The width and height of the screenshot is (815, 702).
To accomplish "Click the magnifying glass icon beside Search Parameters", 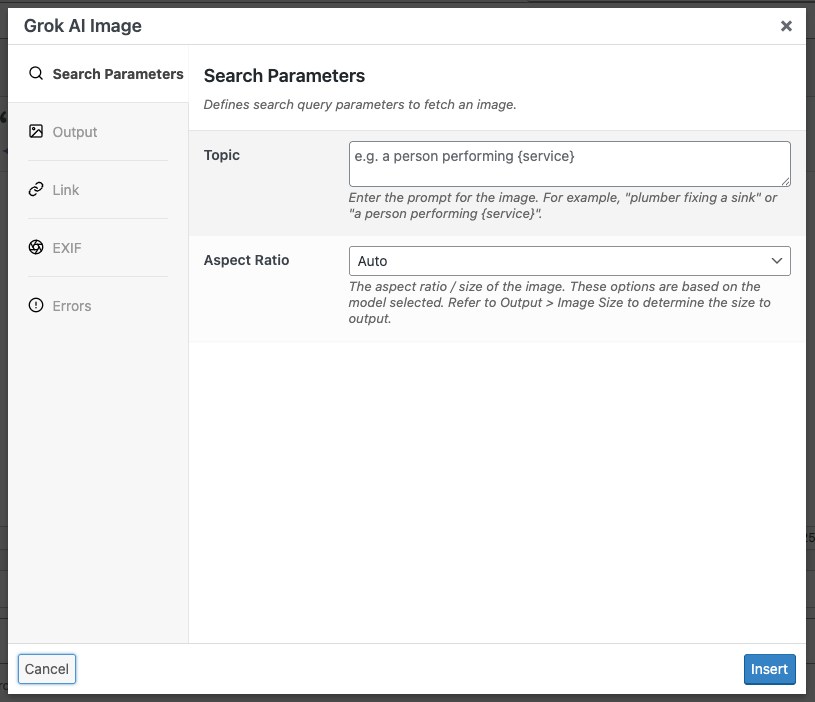I will [x=36, y=73].
